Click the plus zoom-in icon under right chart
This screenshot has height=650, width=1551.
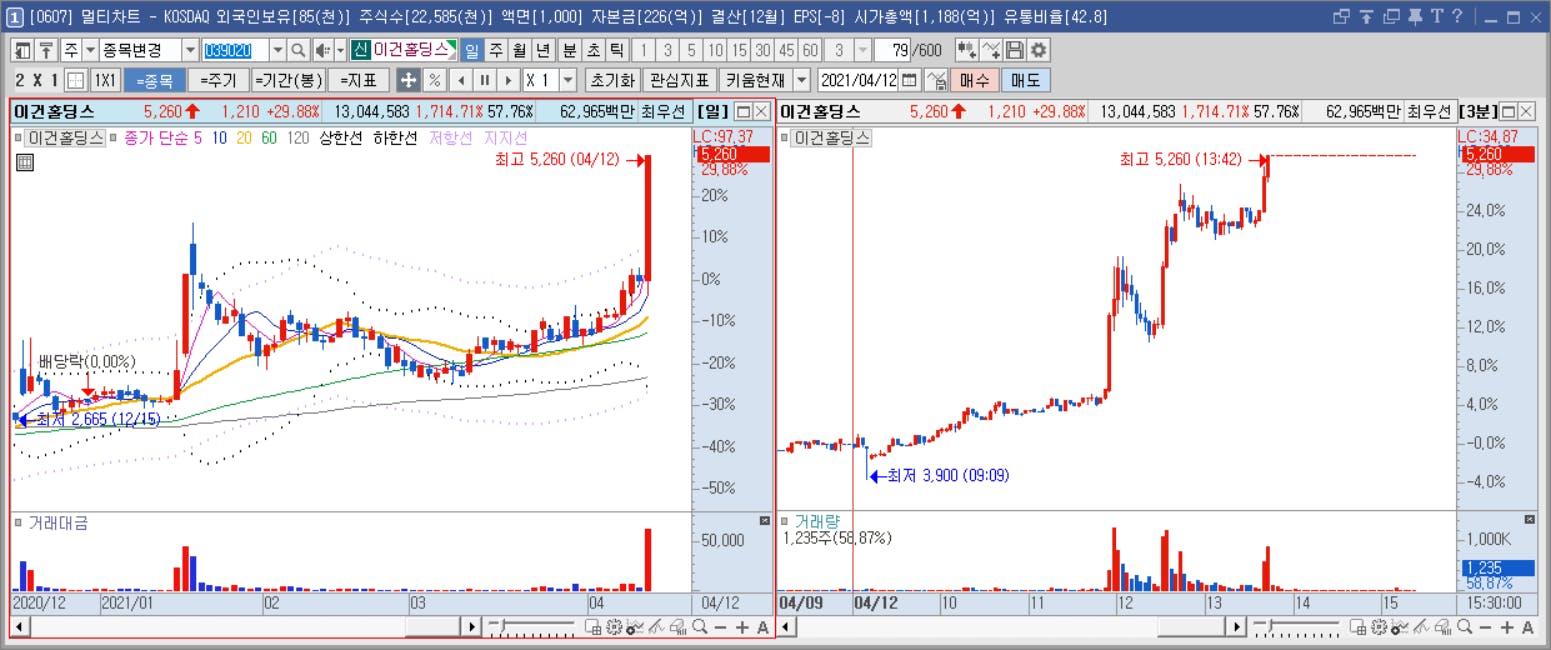[x=1506, y=627]
